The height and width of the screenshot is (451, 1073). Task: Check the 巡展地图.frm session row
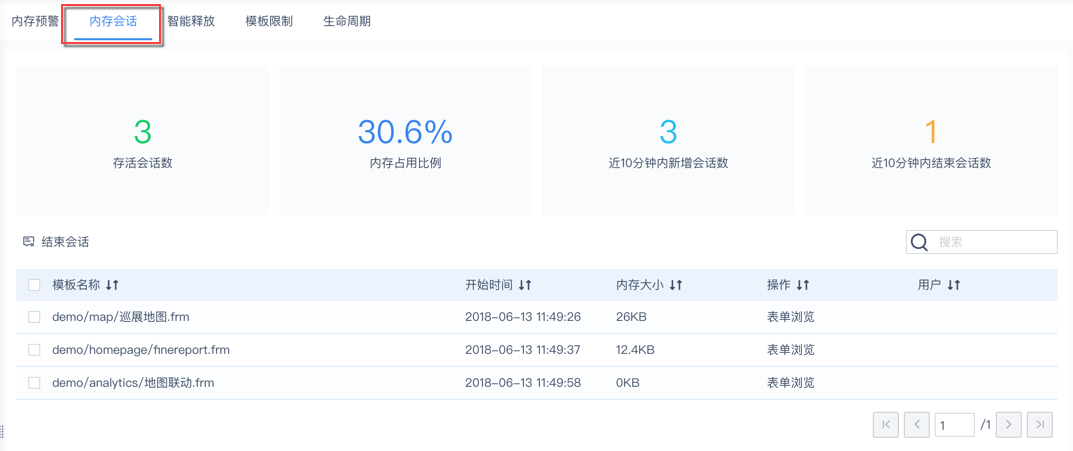[34, 317]
